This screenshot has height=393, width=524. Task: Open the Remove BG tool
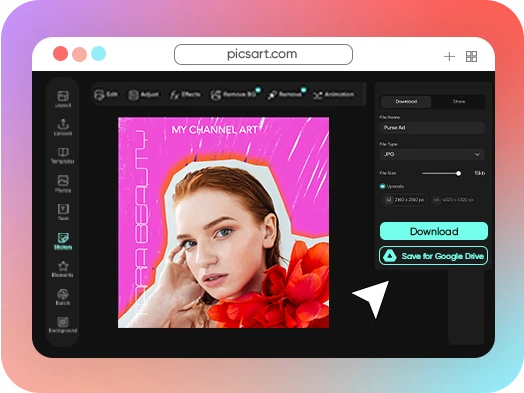tap(235, 95)
